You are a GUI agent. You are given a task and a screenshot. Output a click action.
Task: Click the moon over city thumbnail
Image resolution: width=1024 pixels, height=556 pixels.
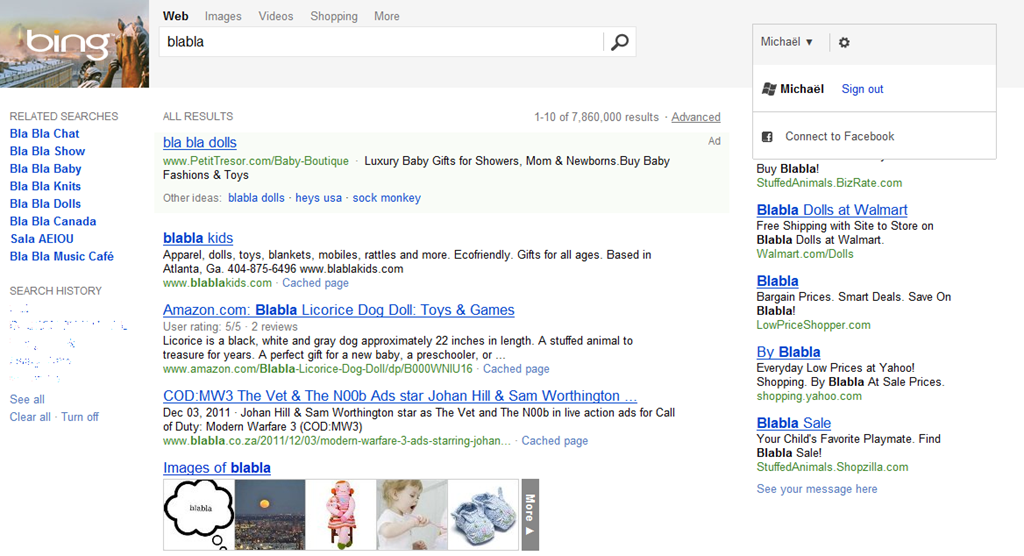click(270, 515)
